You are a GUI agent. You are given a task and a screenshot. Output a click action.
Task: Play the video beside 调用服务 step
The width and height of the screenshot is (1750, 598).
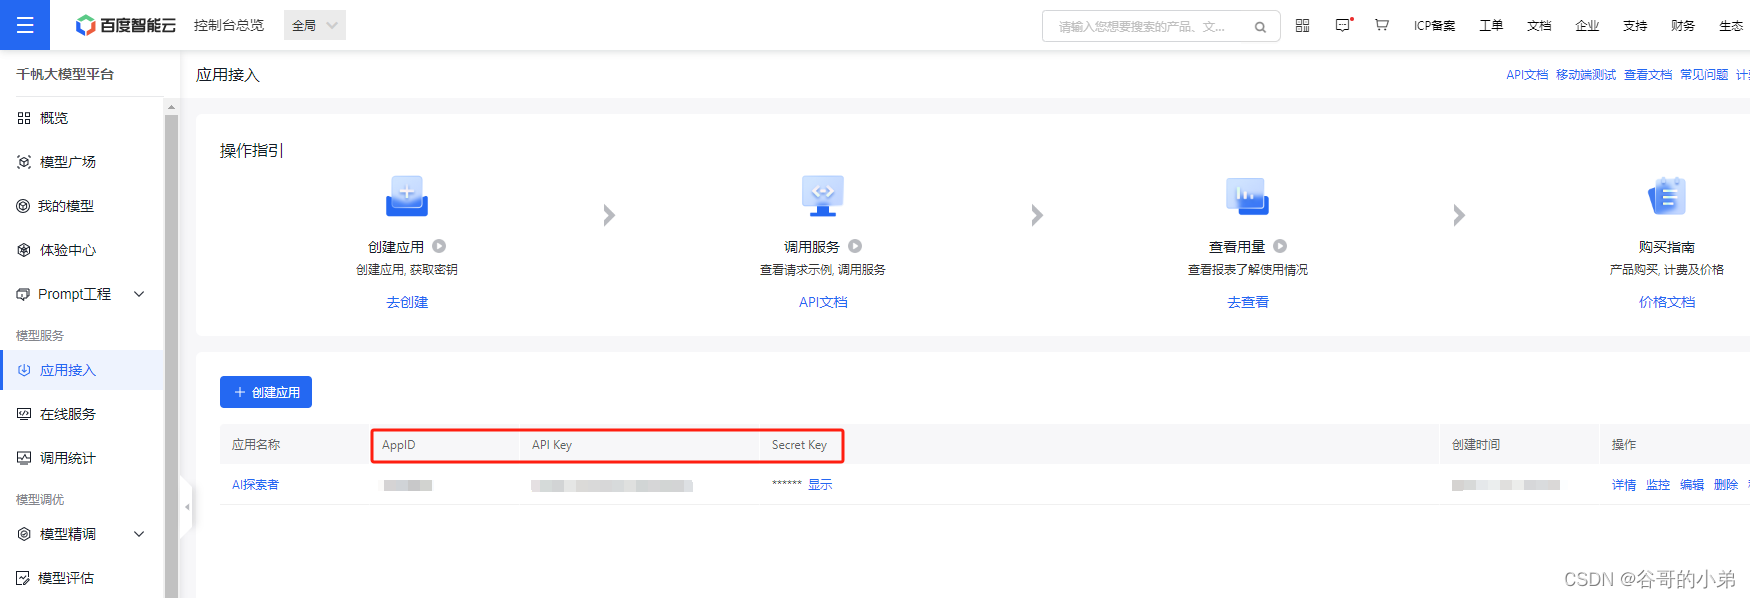[x=855, y=246]
